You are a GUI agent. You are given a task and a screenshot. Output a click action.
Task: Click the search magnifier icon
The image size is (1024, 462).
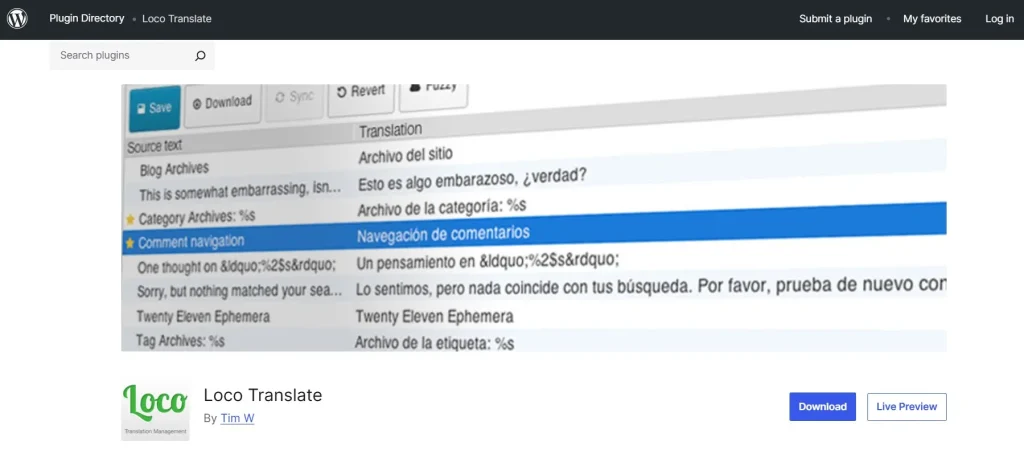(x=200, y=56)
